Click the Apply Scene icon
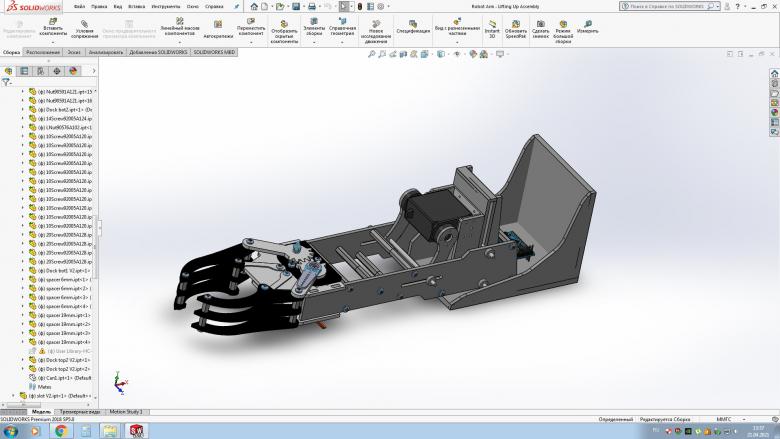Image resolution: width=780 pixels, height=439 pixels. pyautogui.click(x=484, y=54)
